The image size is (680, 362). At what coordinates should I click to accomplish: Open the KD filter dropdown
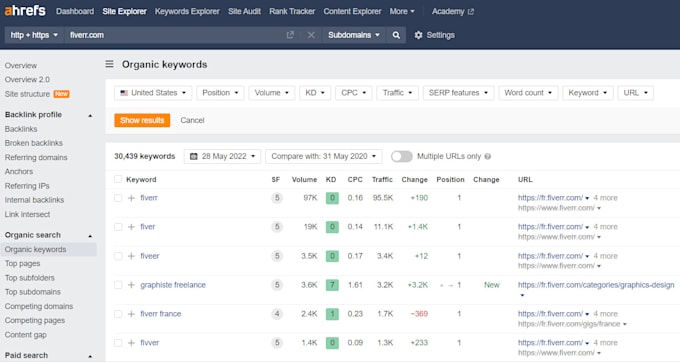pos(315,93)
